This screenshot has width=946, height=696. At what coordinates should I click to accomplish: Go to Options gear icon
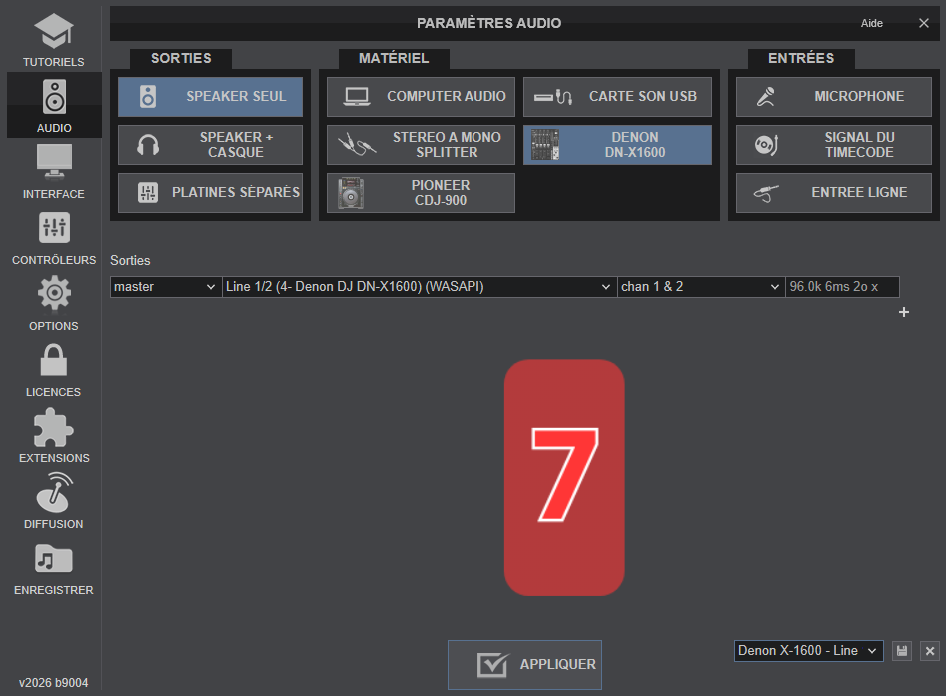[x=53, y=303]
